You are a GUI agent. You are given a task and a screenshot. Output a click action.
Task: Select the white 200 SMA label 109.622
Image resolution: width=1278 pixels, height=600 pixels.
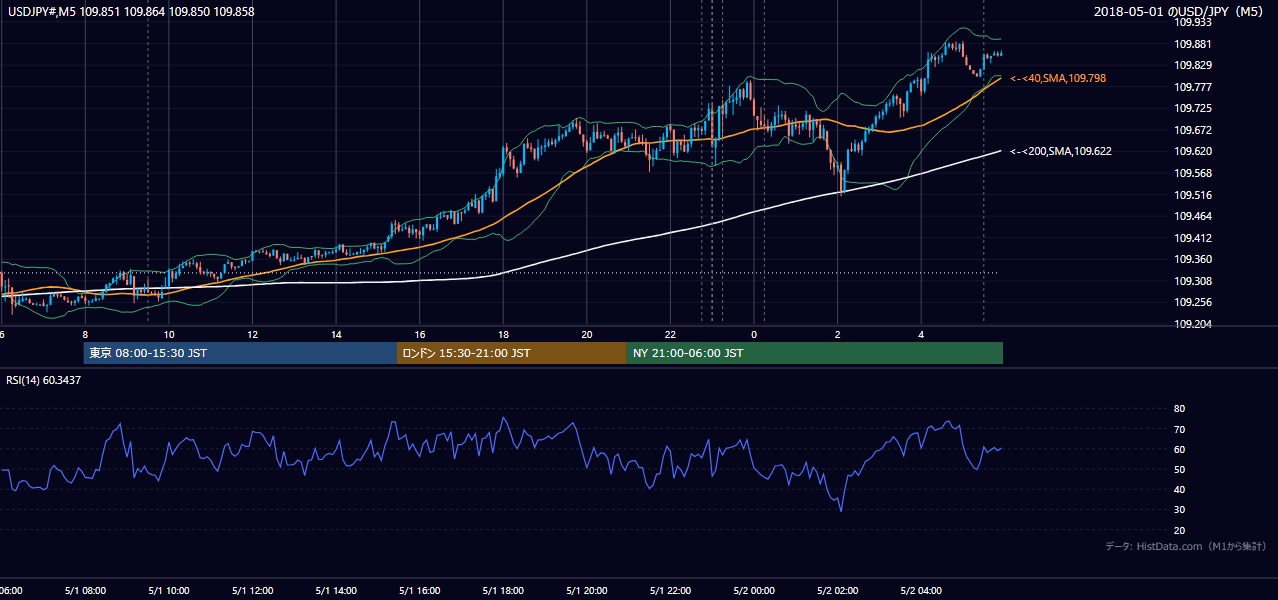1061,151
